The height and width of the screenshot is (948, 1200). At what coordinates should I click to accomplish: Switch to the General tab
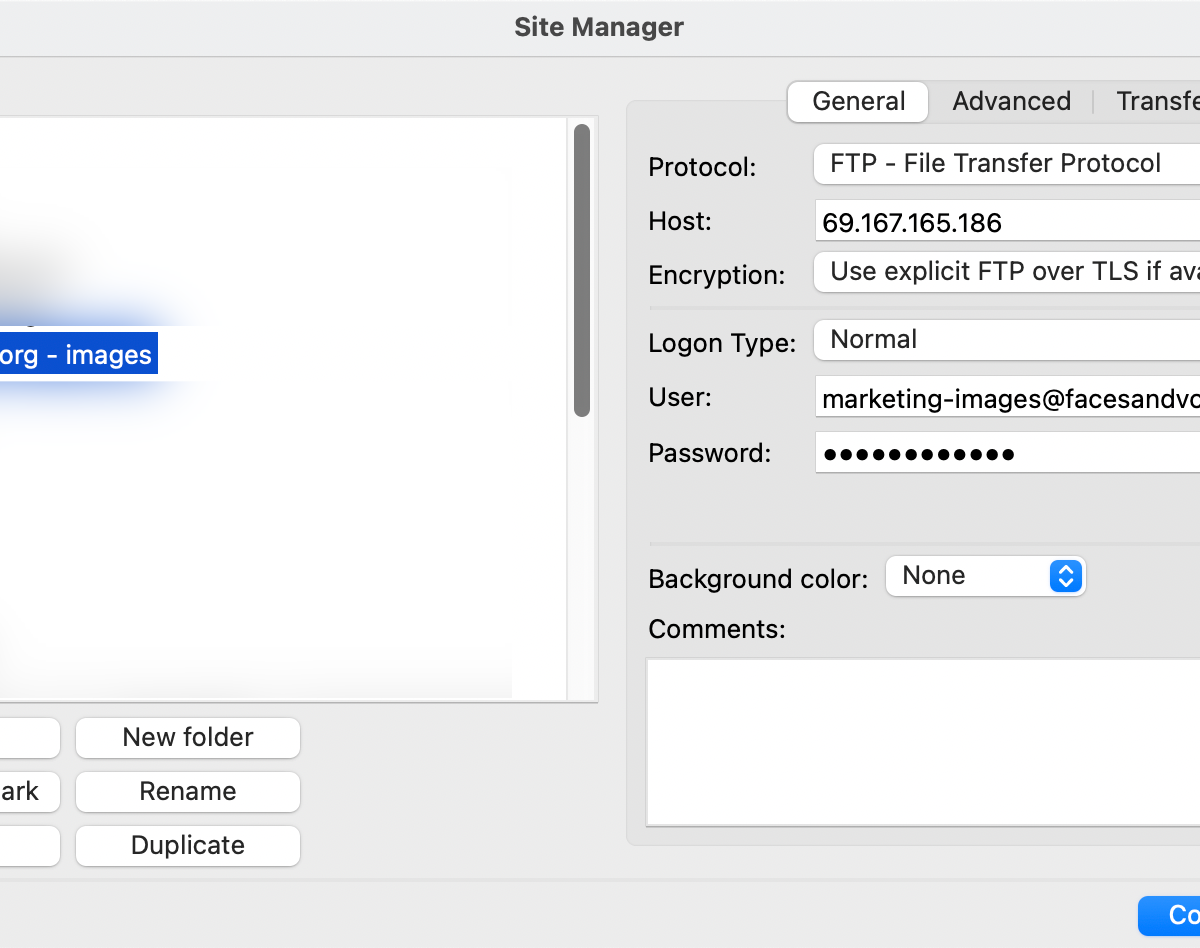pos(858,102)
